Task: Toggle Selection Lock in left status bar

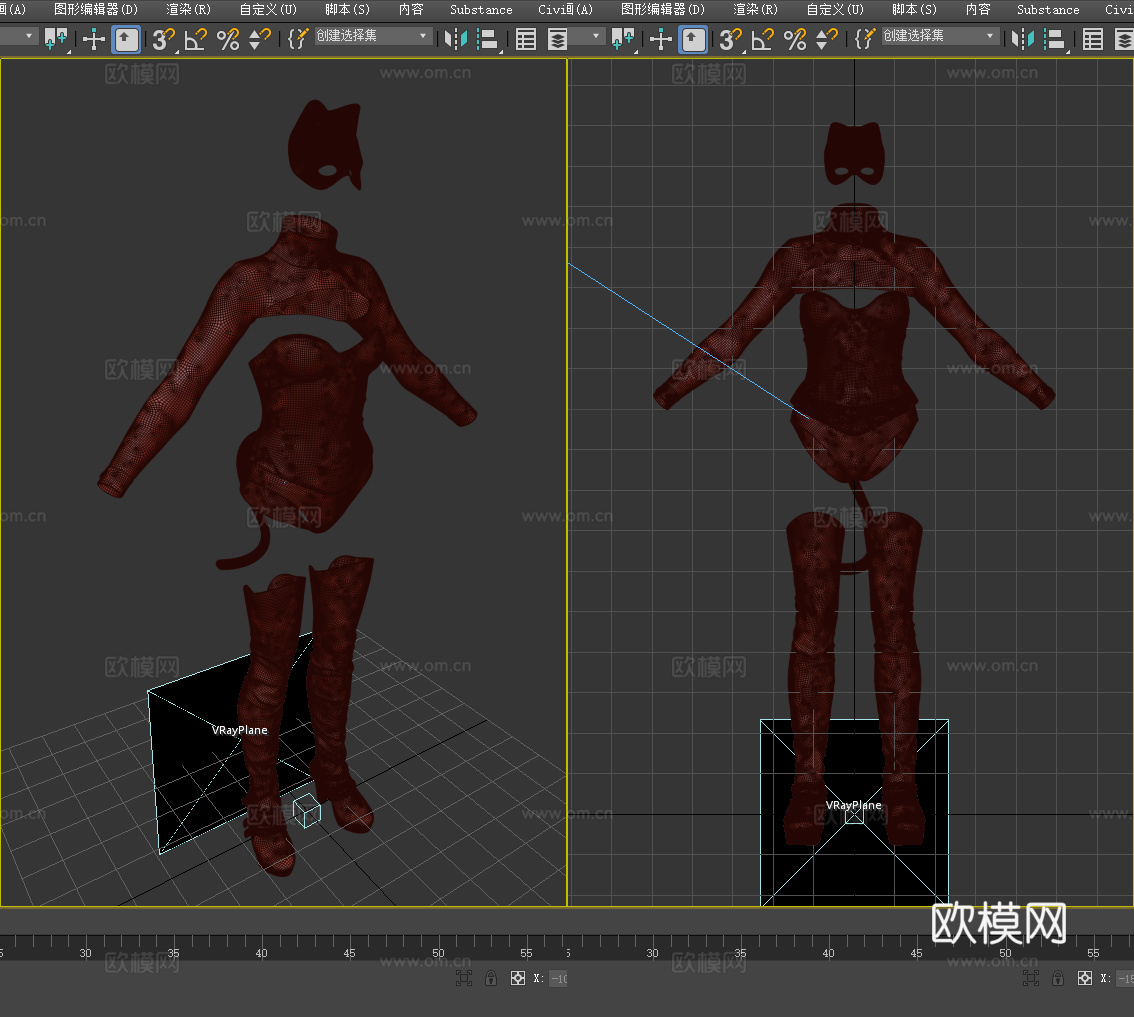Action: (x=491, y=978)
